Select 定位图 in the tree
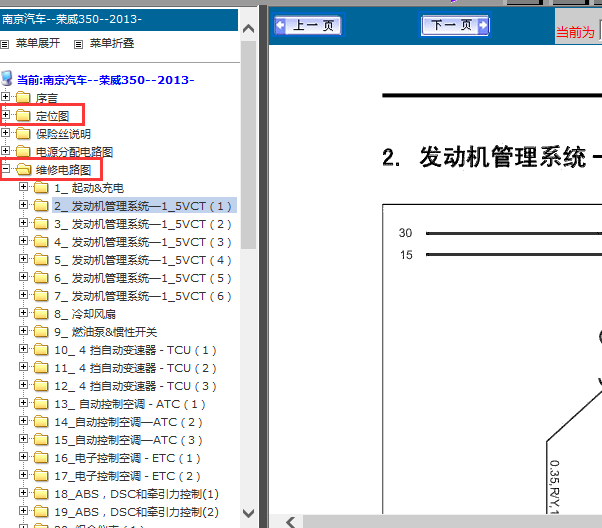Image resolution: width=602 pixels, height=528 pixels. click(52, 116)
